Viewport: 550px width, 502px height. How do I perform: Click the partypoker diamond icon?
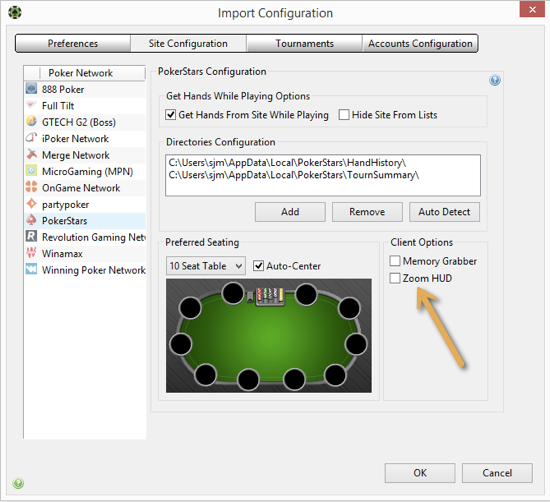[x=32, y=203]
